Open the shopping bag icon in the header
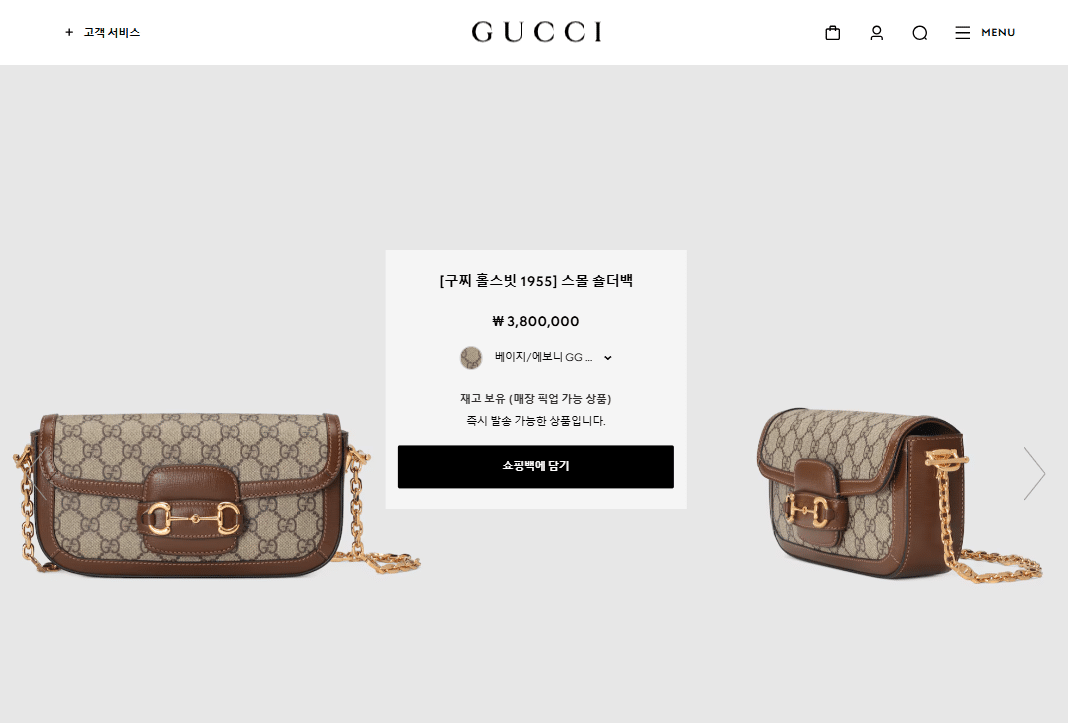 click(832, 33)
